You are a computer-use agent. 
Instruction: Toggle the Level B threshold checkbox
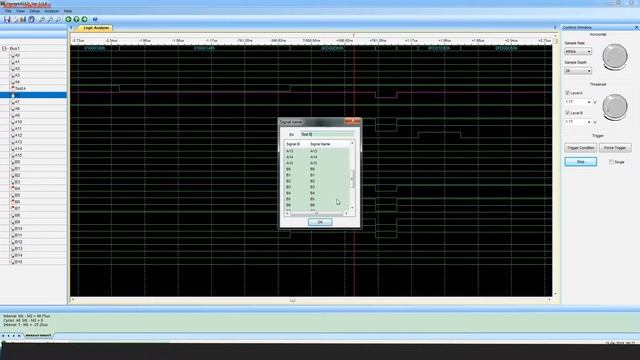(567, 113)
